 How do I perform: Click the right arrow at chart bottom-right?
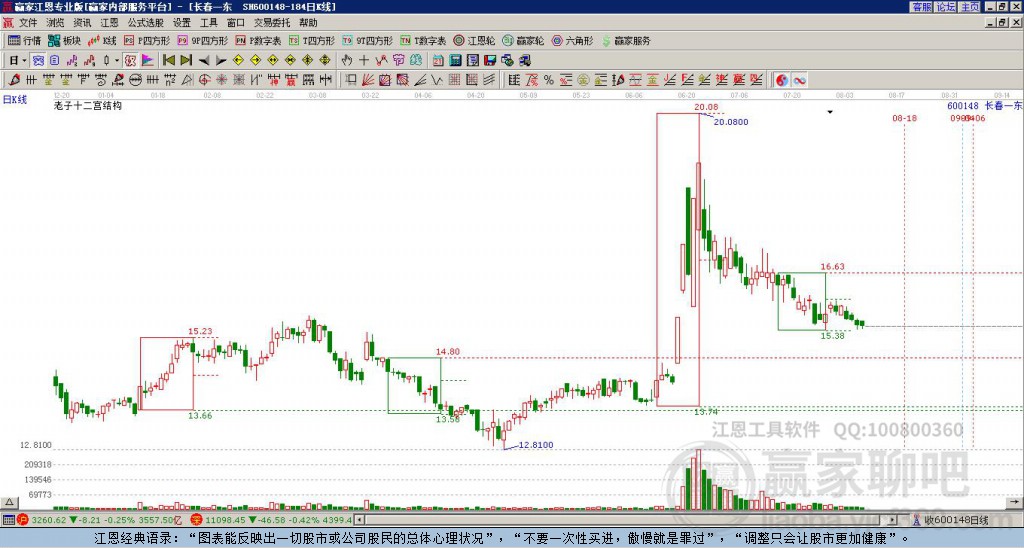1015,502
